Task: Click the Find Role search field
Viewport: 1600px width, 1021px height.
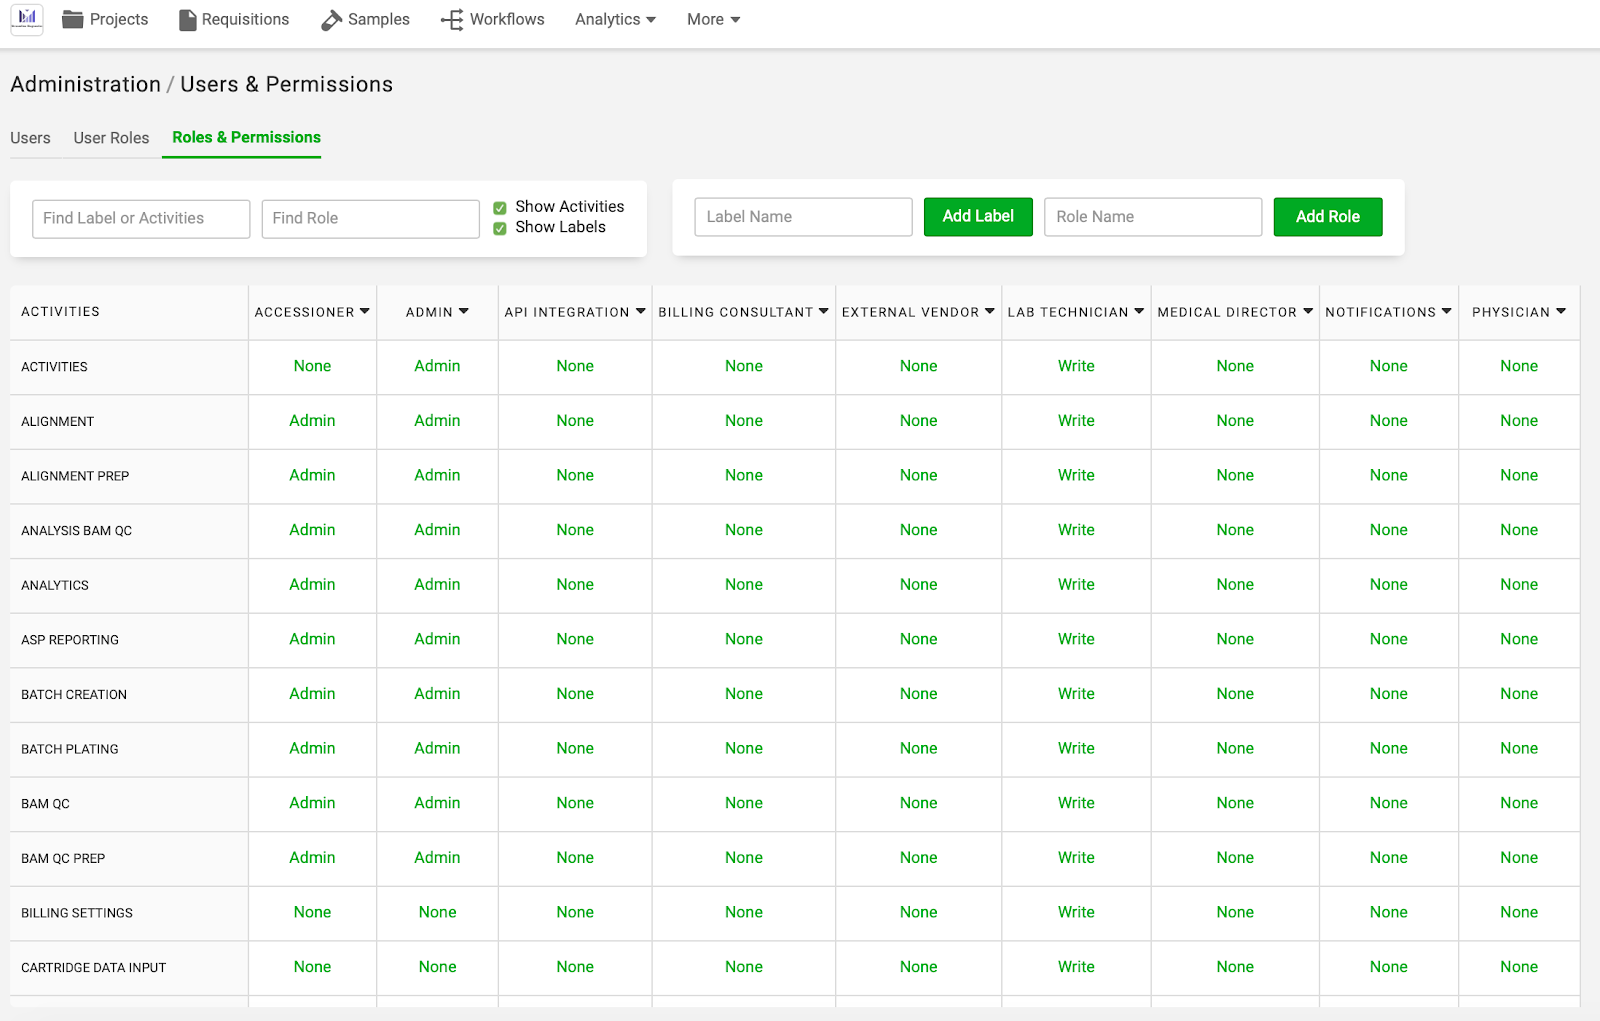Action: pos(370,218)
